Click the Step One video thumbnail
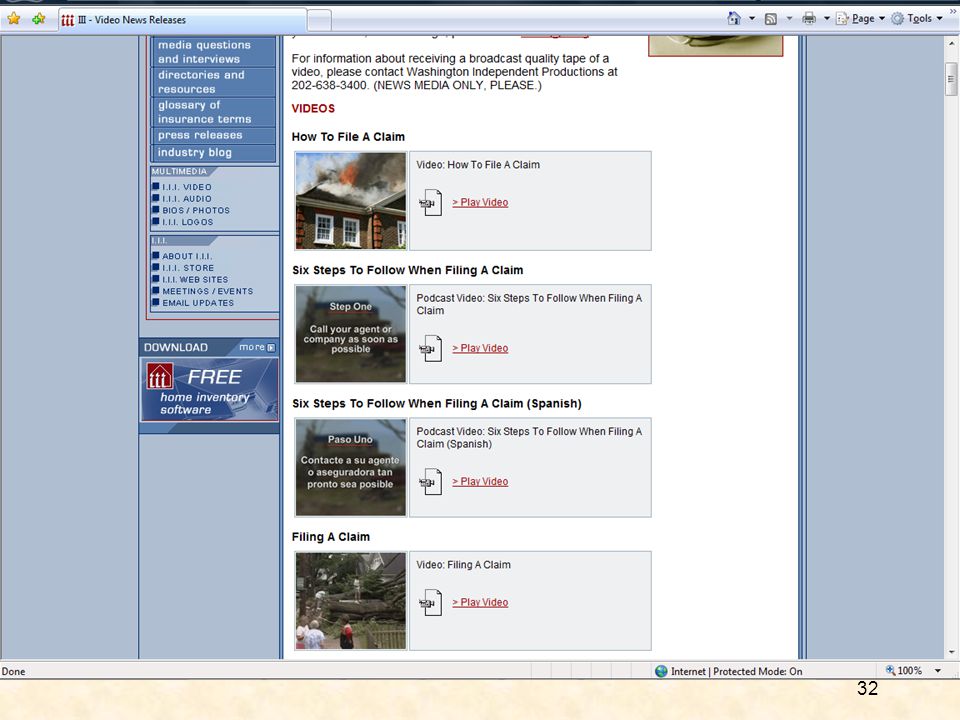This screenshot has width=960, height=720. (x=351, y=334)
